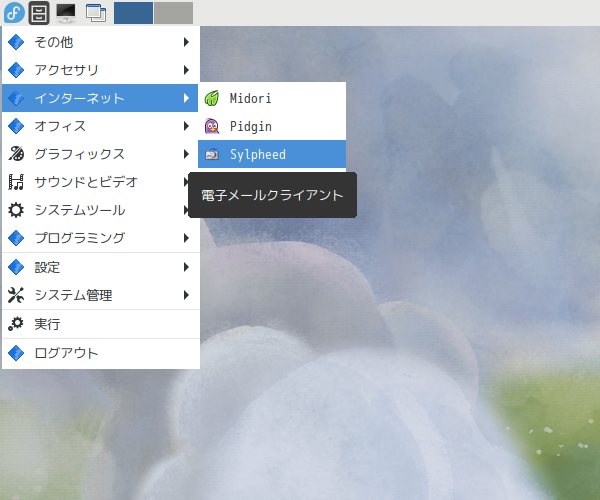600x500 pixels.
Task: Launch the terminal monitor icon in panel
Action: (66, 13)
